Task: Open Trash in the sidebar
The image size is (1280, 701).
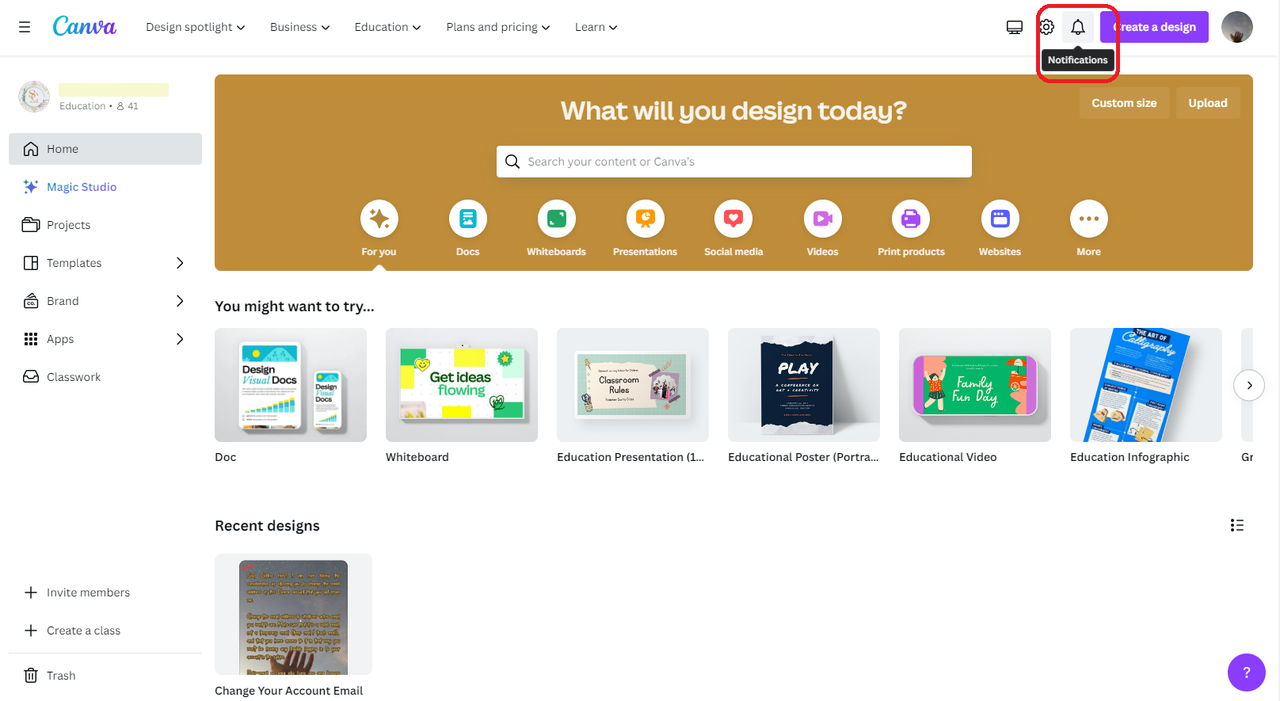Action: click(x=105, y=676)
